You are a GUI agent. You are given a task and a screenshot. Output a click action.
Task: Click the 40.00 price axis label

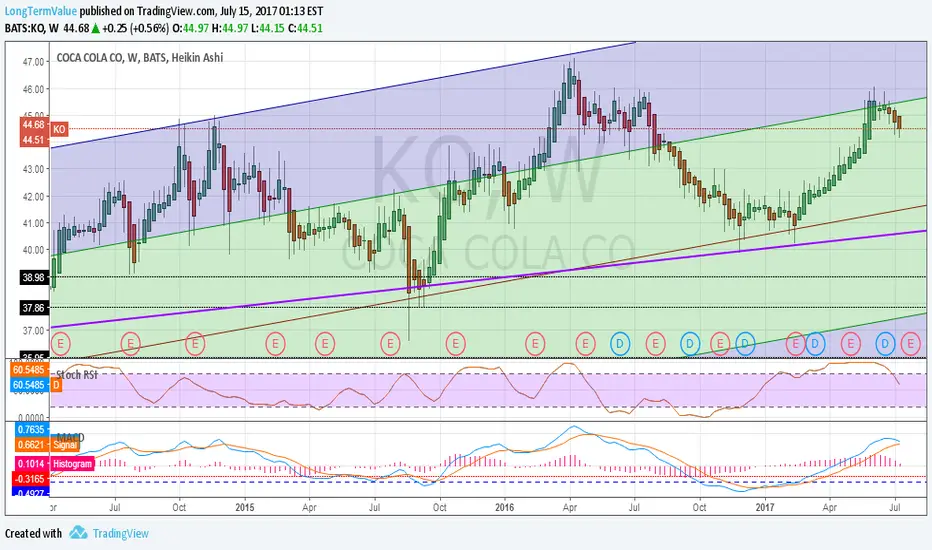click(x=33, y=250)
